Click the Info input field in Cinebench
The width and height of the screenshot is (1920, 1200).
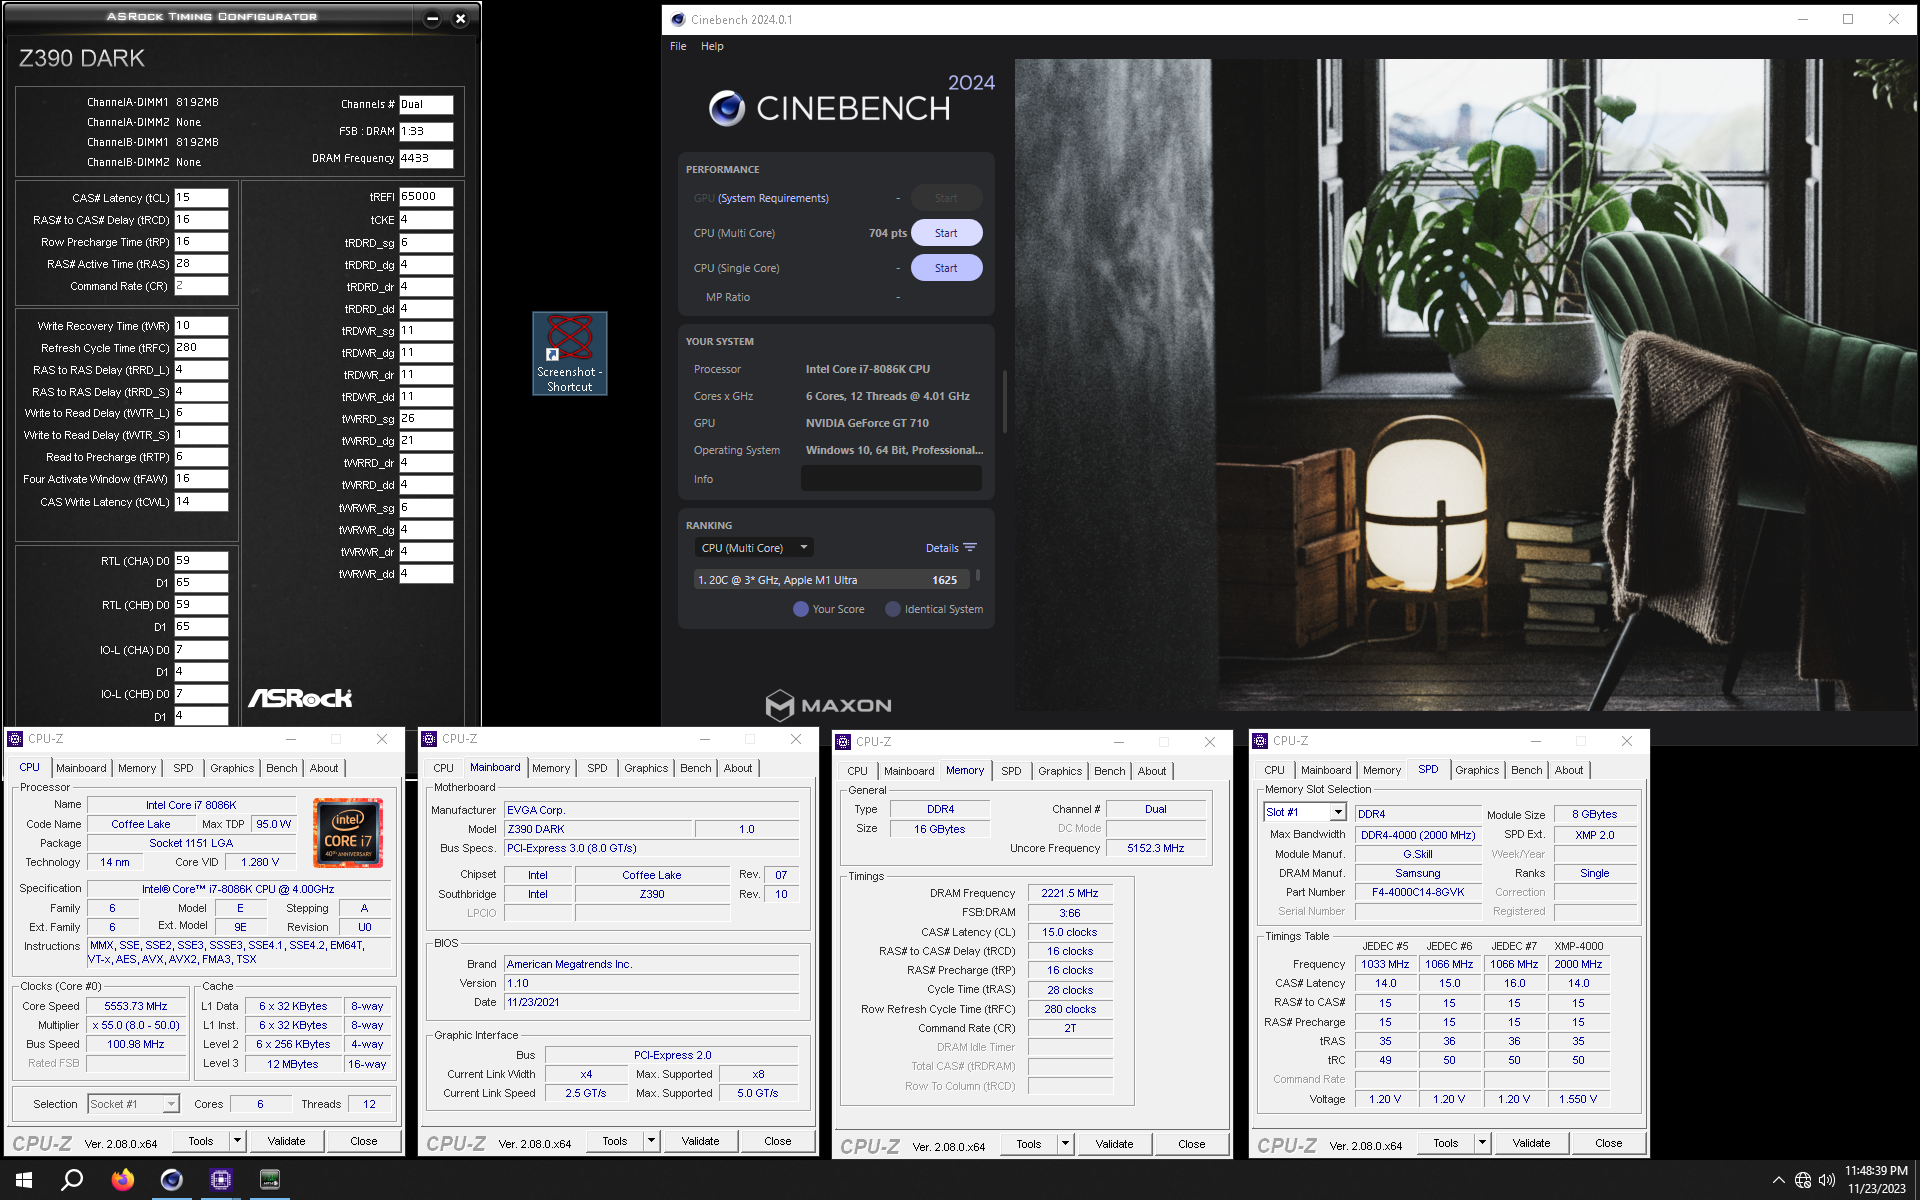click(x=891, y=479)
